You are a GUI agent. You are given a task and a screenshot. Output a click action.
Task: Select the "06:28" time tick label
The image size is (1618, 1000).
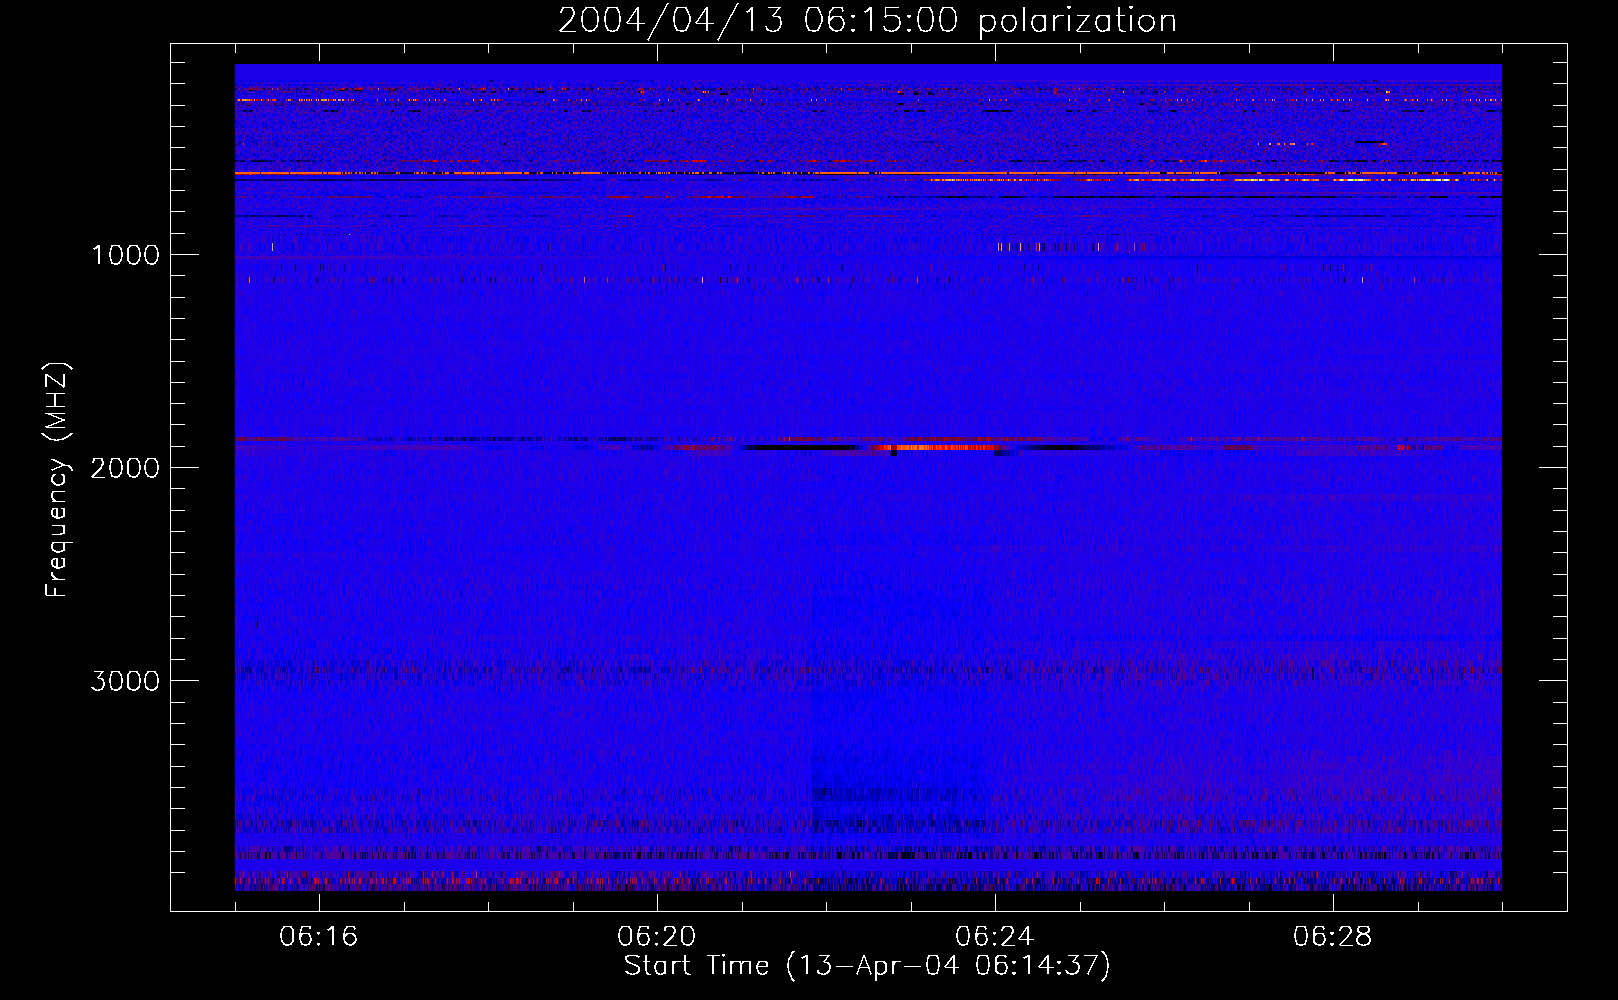1333,937
